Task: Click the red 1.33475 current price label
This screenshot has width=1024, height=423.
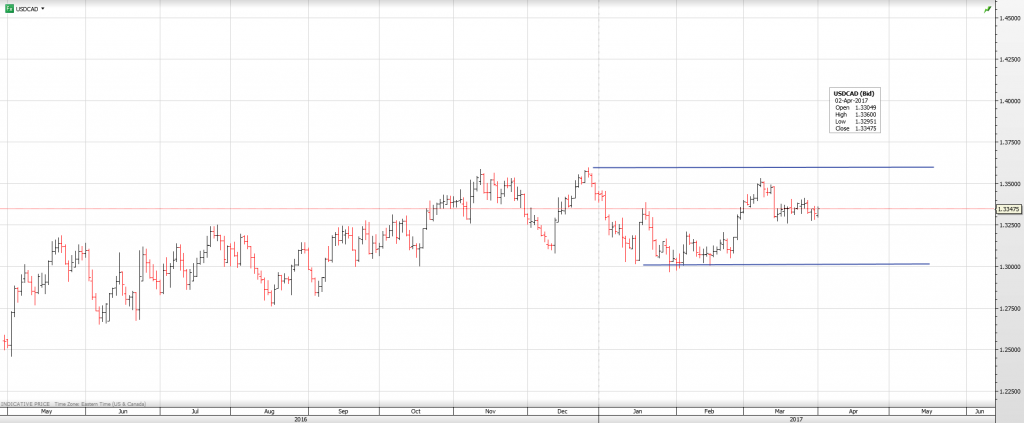Action: click(x=1008, y=209)
